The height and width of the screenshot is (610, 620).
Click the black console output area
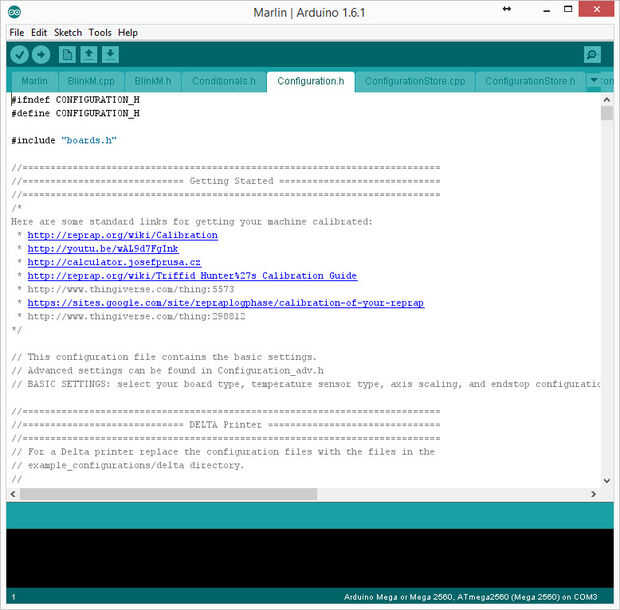coord(310,558)
